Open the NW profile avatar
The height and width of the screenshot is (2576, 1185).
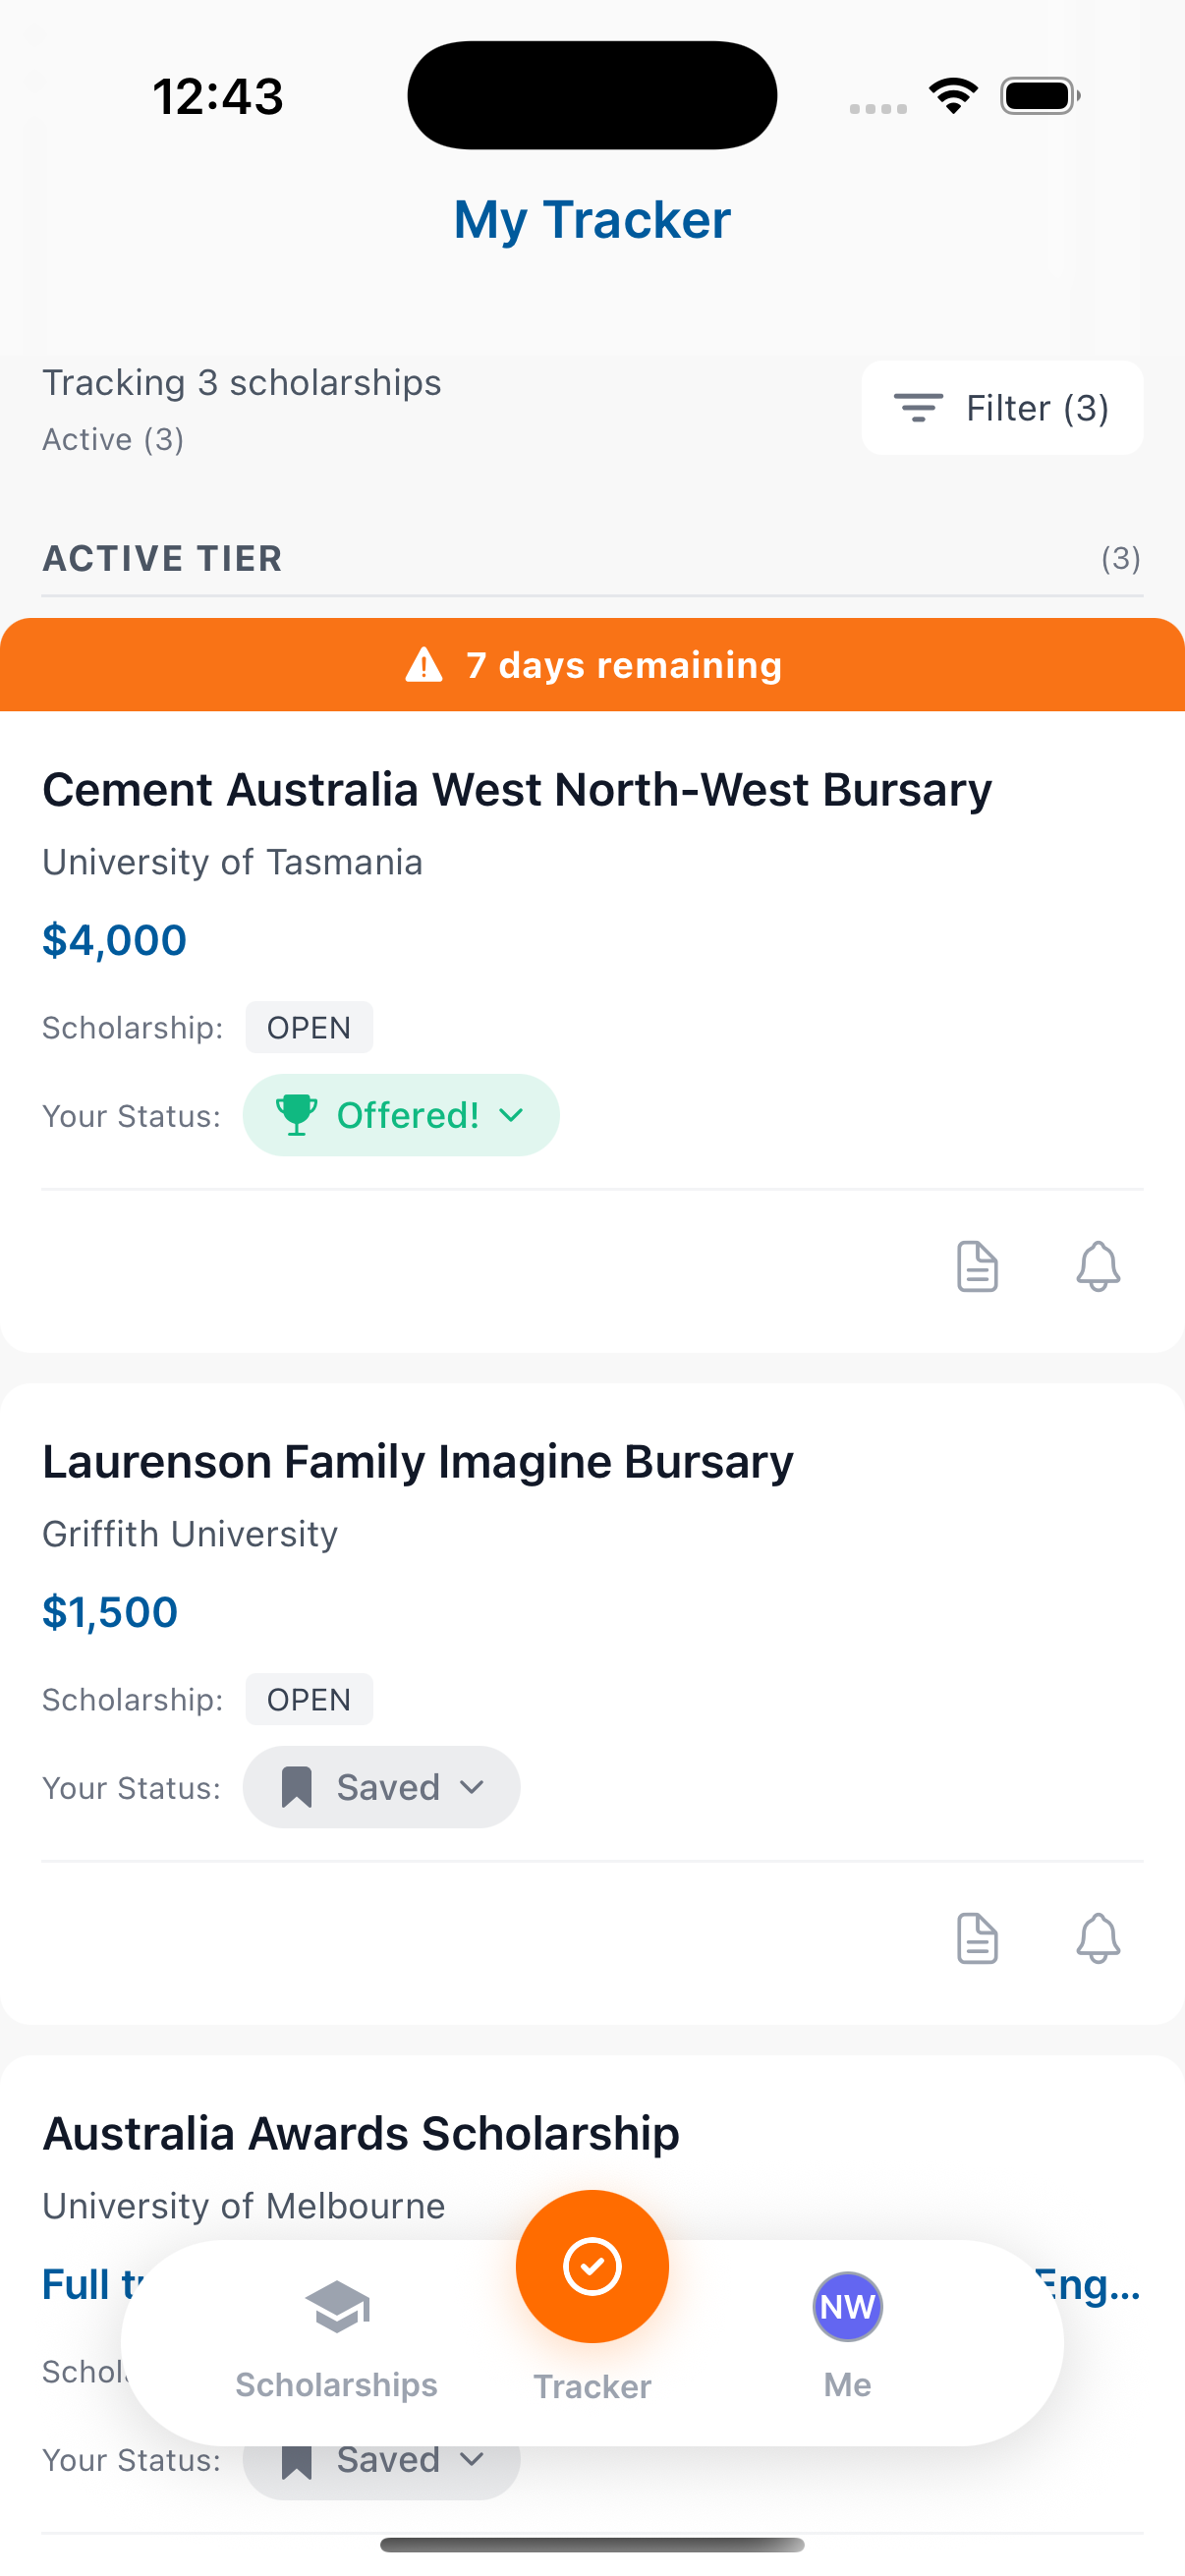tap(847, 2307)
